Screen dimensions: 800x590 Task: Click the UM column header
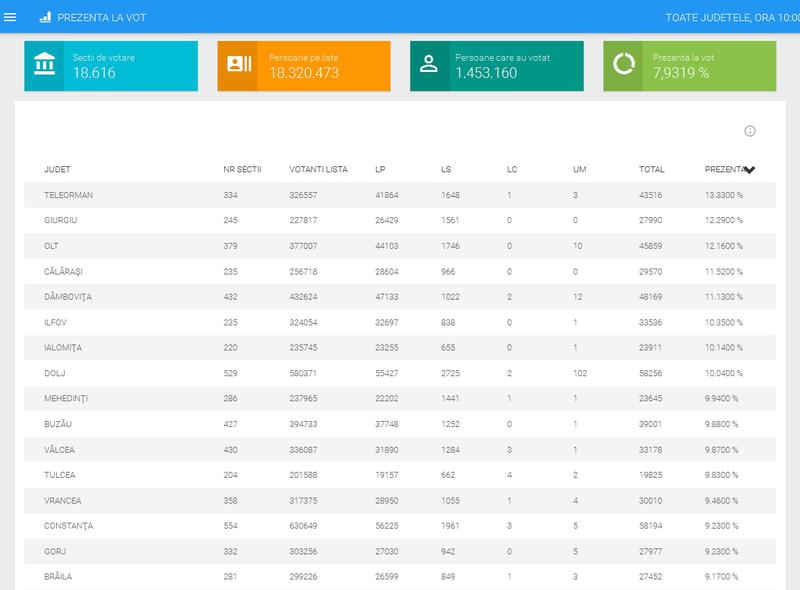click(579, 169)
